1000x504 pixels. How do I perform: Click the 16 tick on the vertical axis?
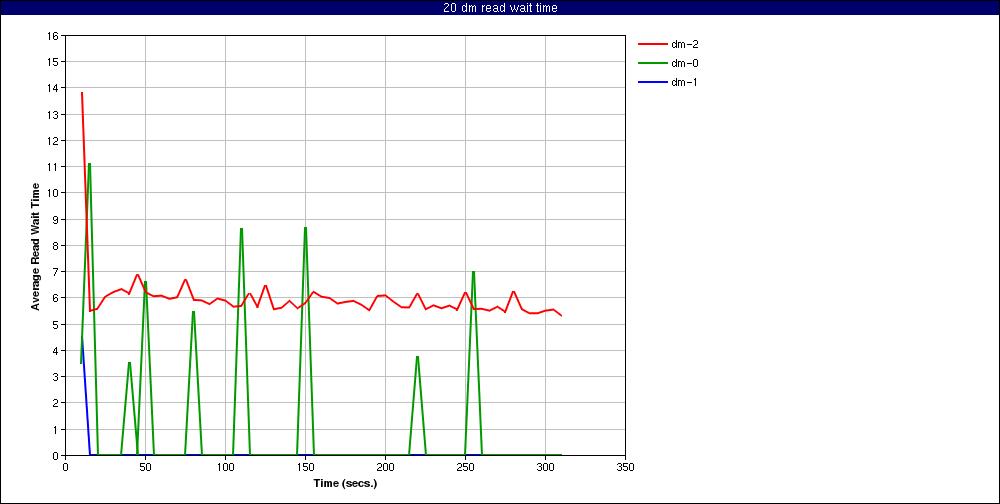[53, 36]
